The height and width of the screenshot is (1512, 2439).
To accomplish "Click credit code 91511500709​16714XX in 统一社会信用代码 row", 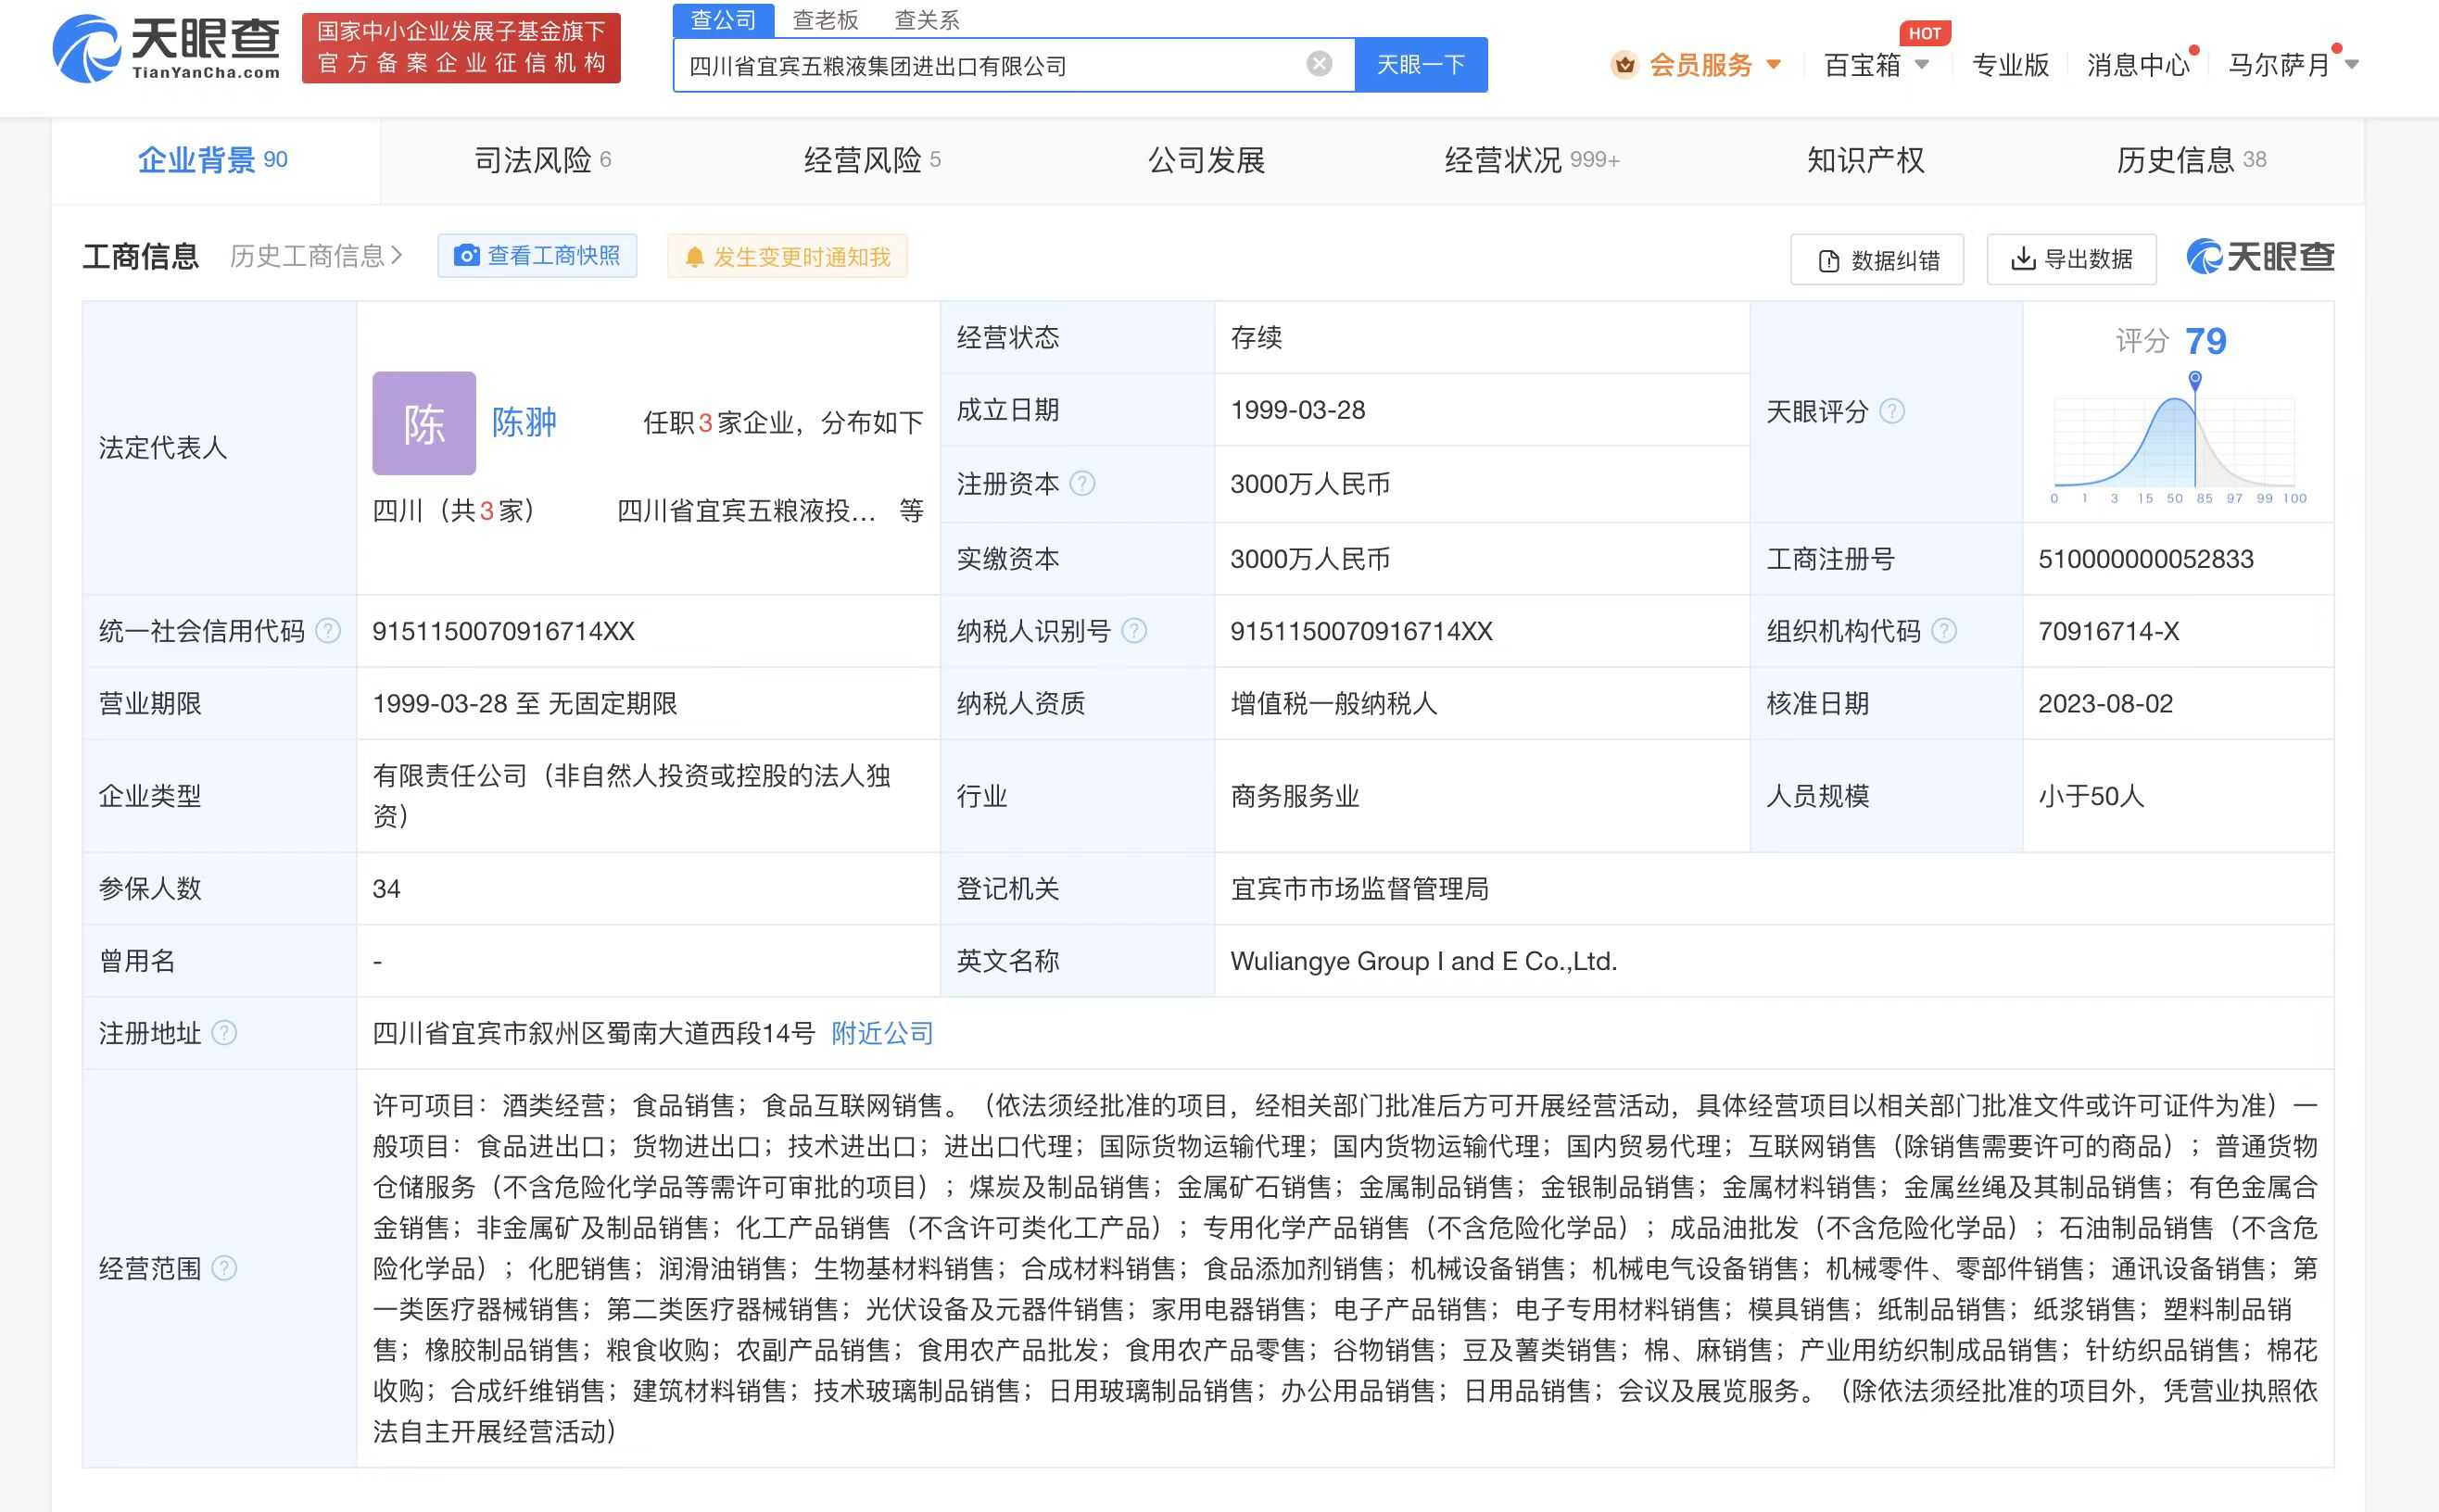I will (504, 631).
